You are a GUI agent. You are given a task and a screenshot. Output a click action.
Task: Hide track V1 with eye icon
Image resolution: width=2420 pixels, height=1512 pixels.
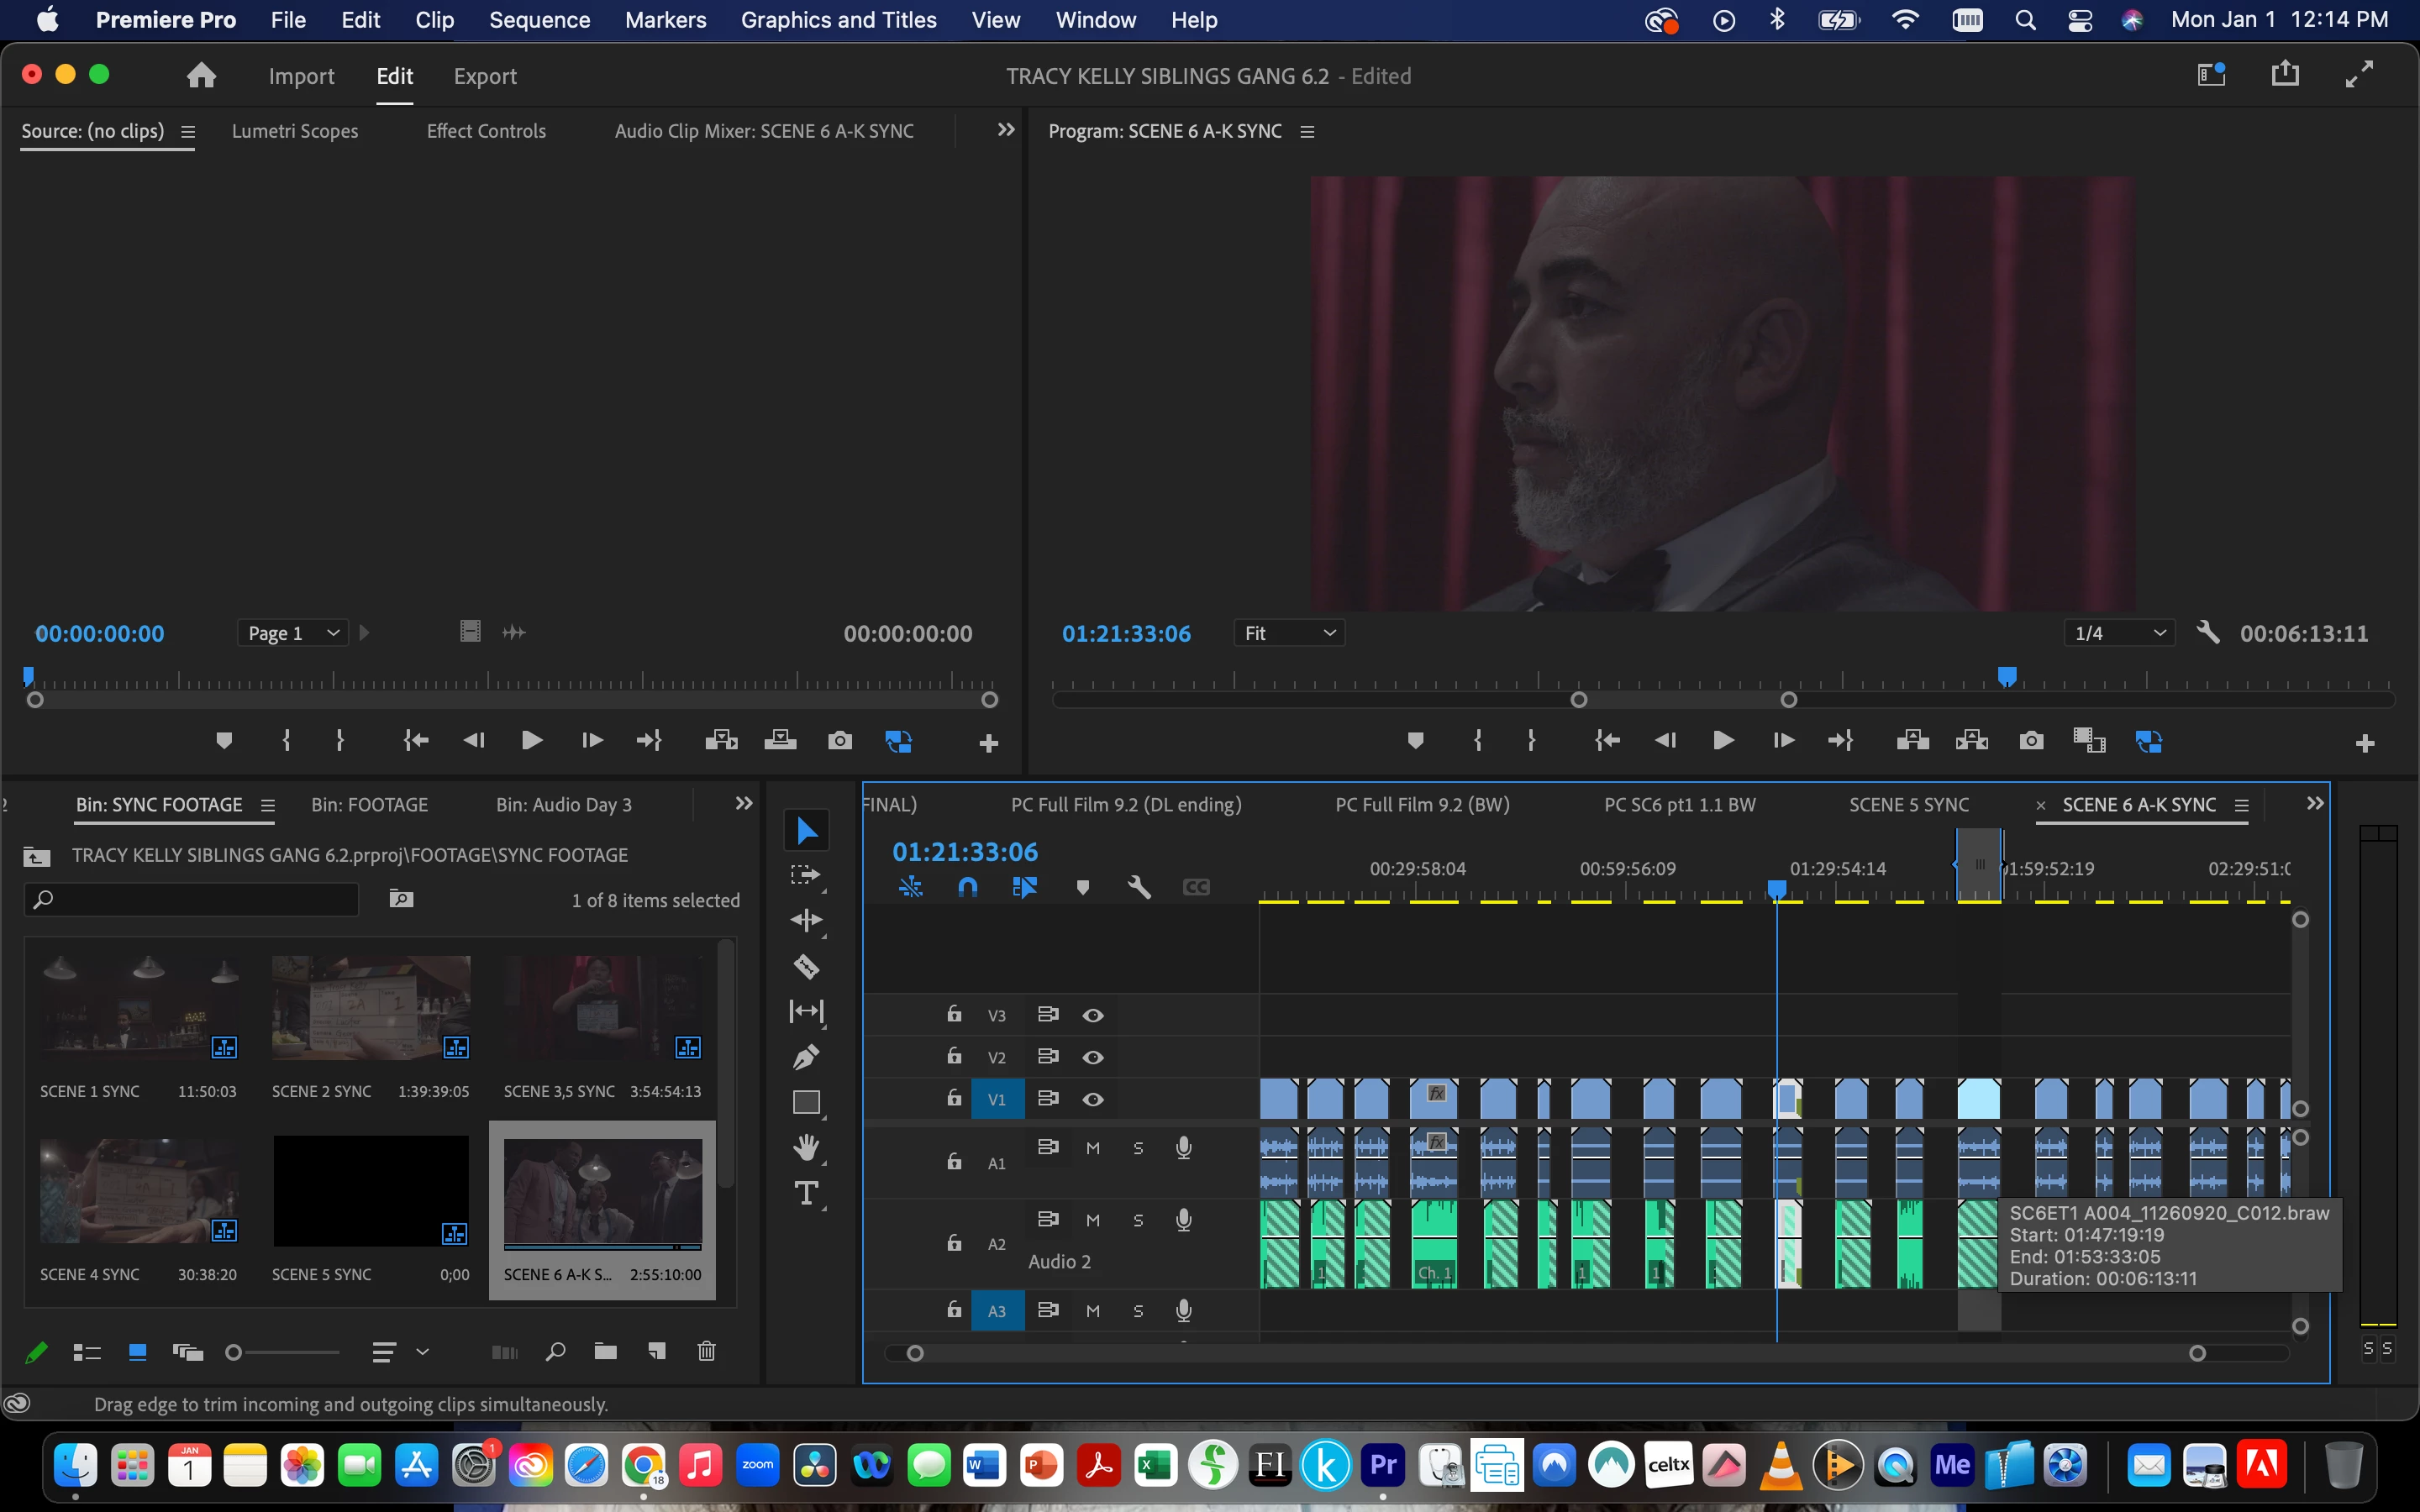[x=1093, y=1099]
